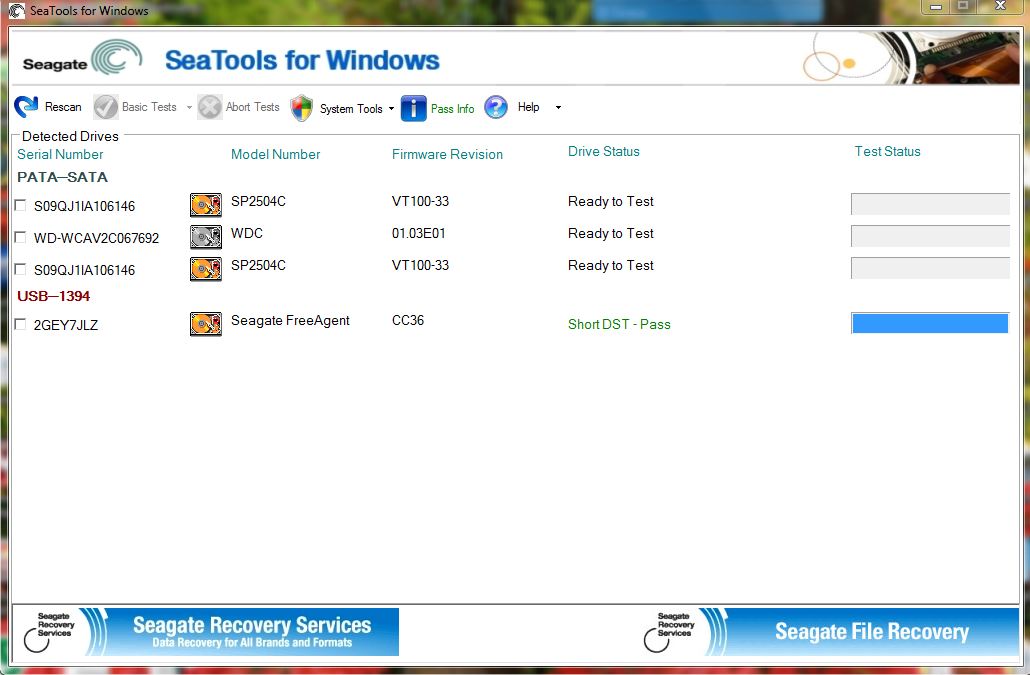Click the 2GEY7JLZ serial number
Image resolution: width=1030 pixels, height=675 pixels.
click(66, 326)
